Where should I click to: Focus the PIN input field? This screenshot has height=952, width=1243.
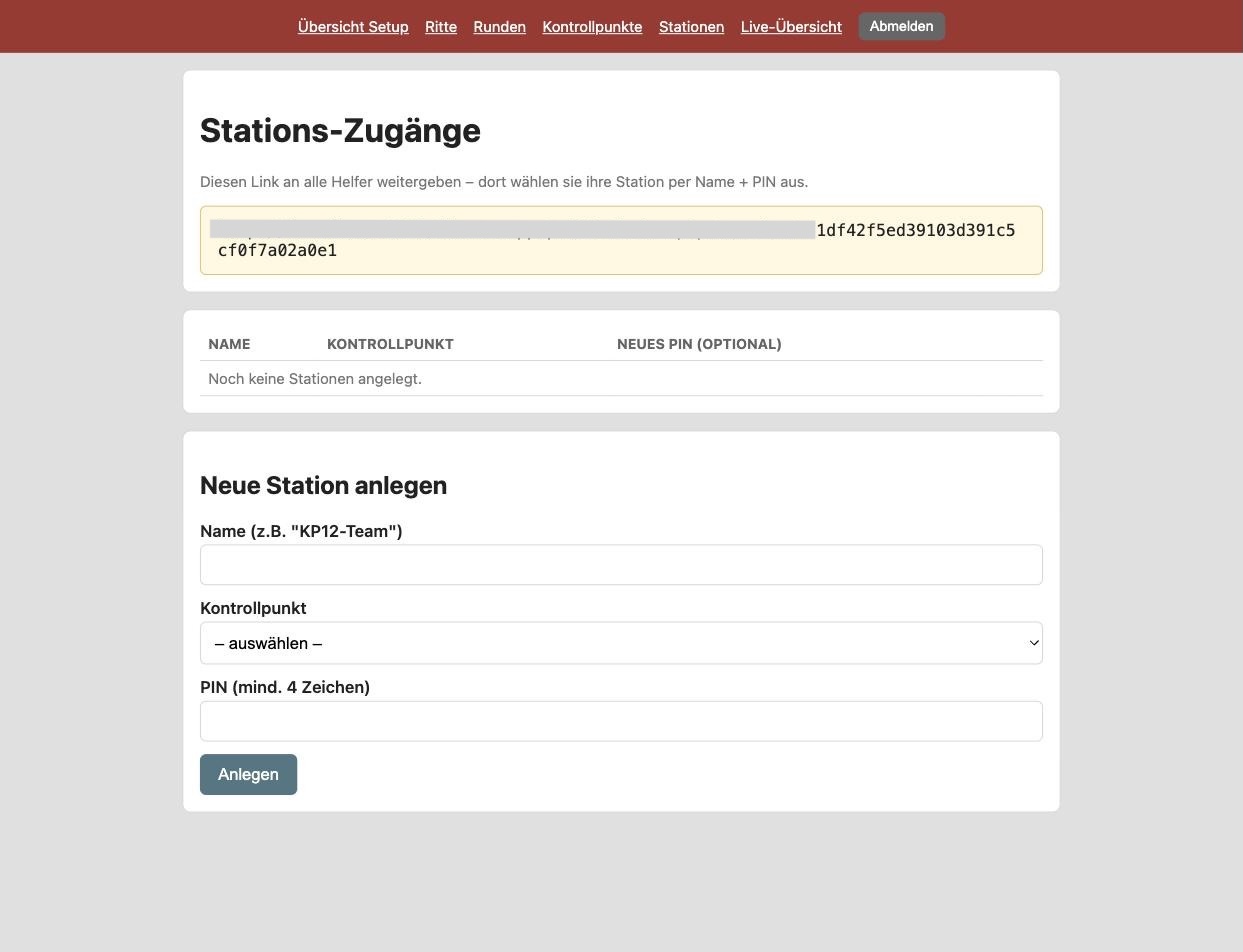pyautogui.click(x=621, y=721)
